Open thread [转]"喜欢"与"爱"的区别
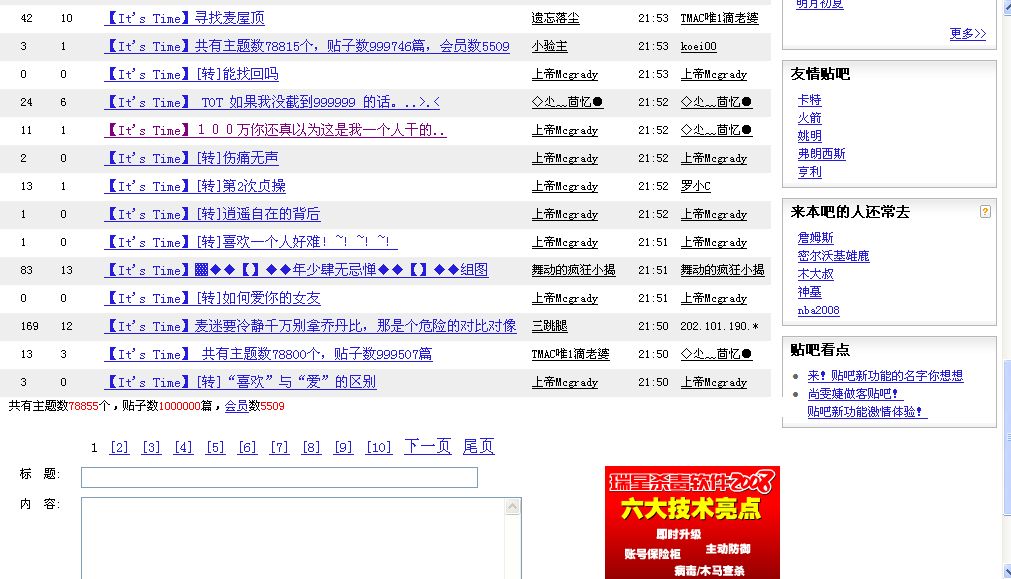This screenshot has width=1011, height=579. pyautogui.click(x=240, y=382)
